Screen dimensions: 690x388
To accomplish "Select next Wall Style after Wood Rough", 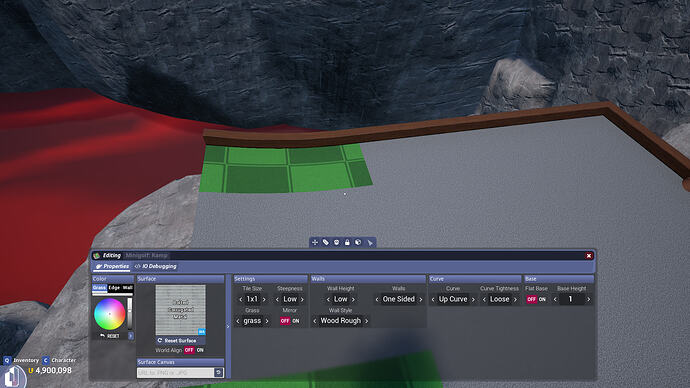I will [366, 321].
